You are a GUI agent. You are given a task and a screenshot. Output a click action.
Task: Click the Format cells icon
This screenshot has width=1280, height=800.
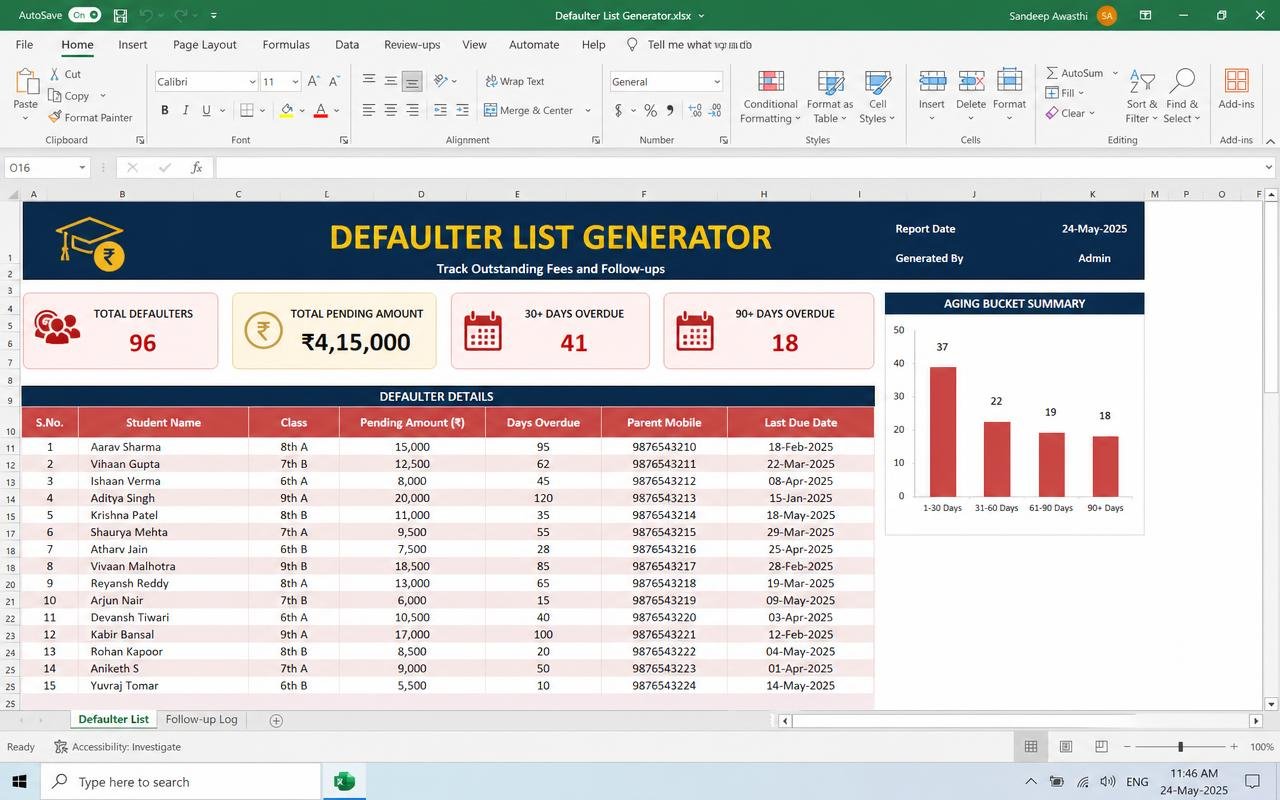coord(1009,82)
